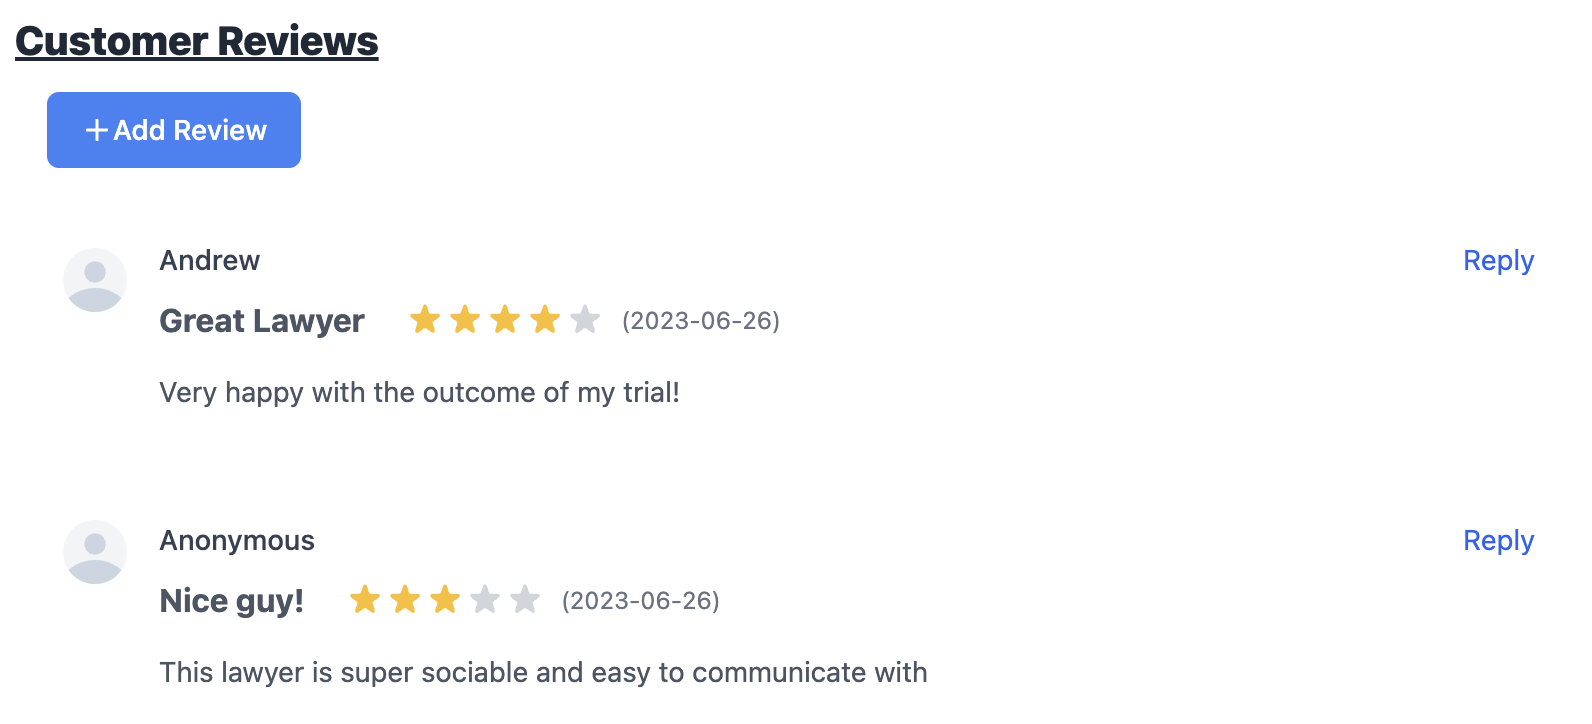The image size is (1592, 724).
Task: Click the reviewer name Andrew
Action: (x=210, y=261)
